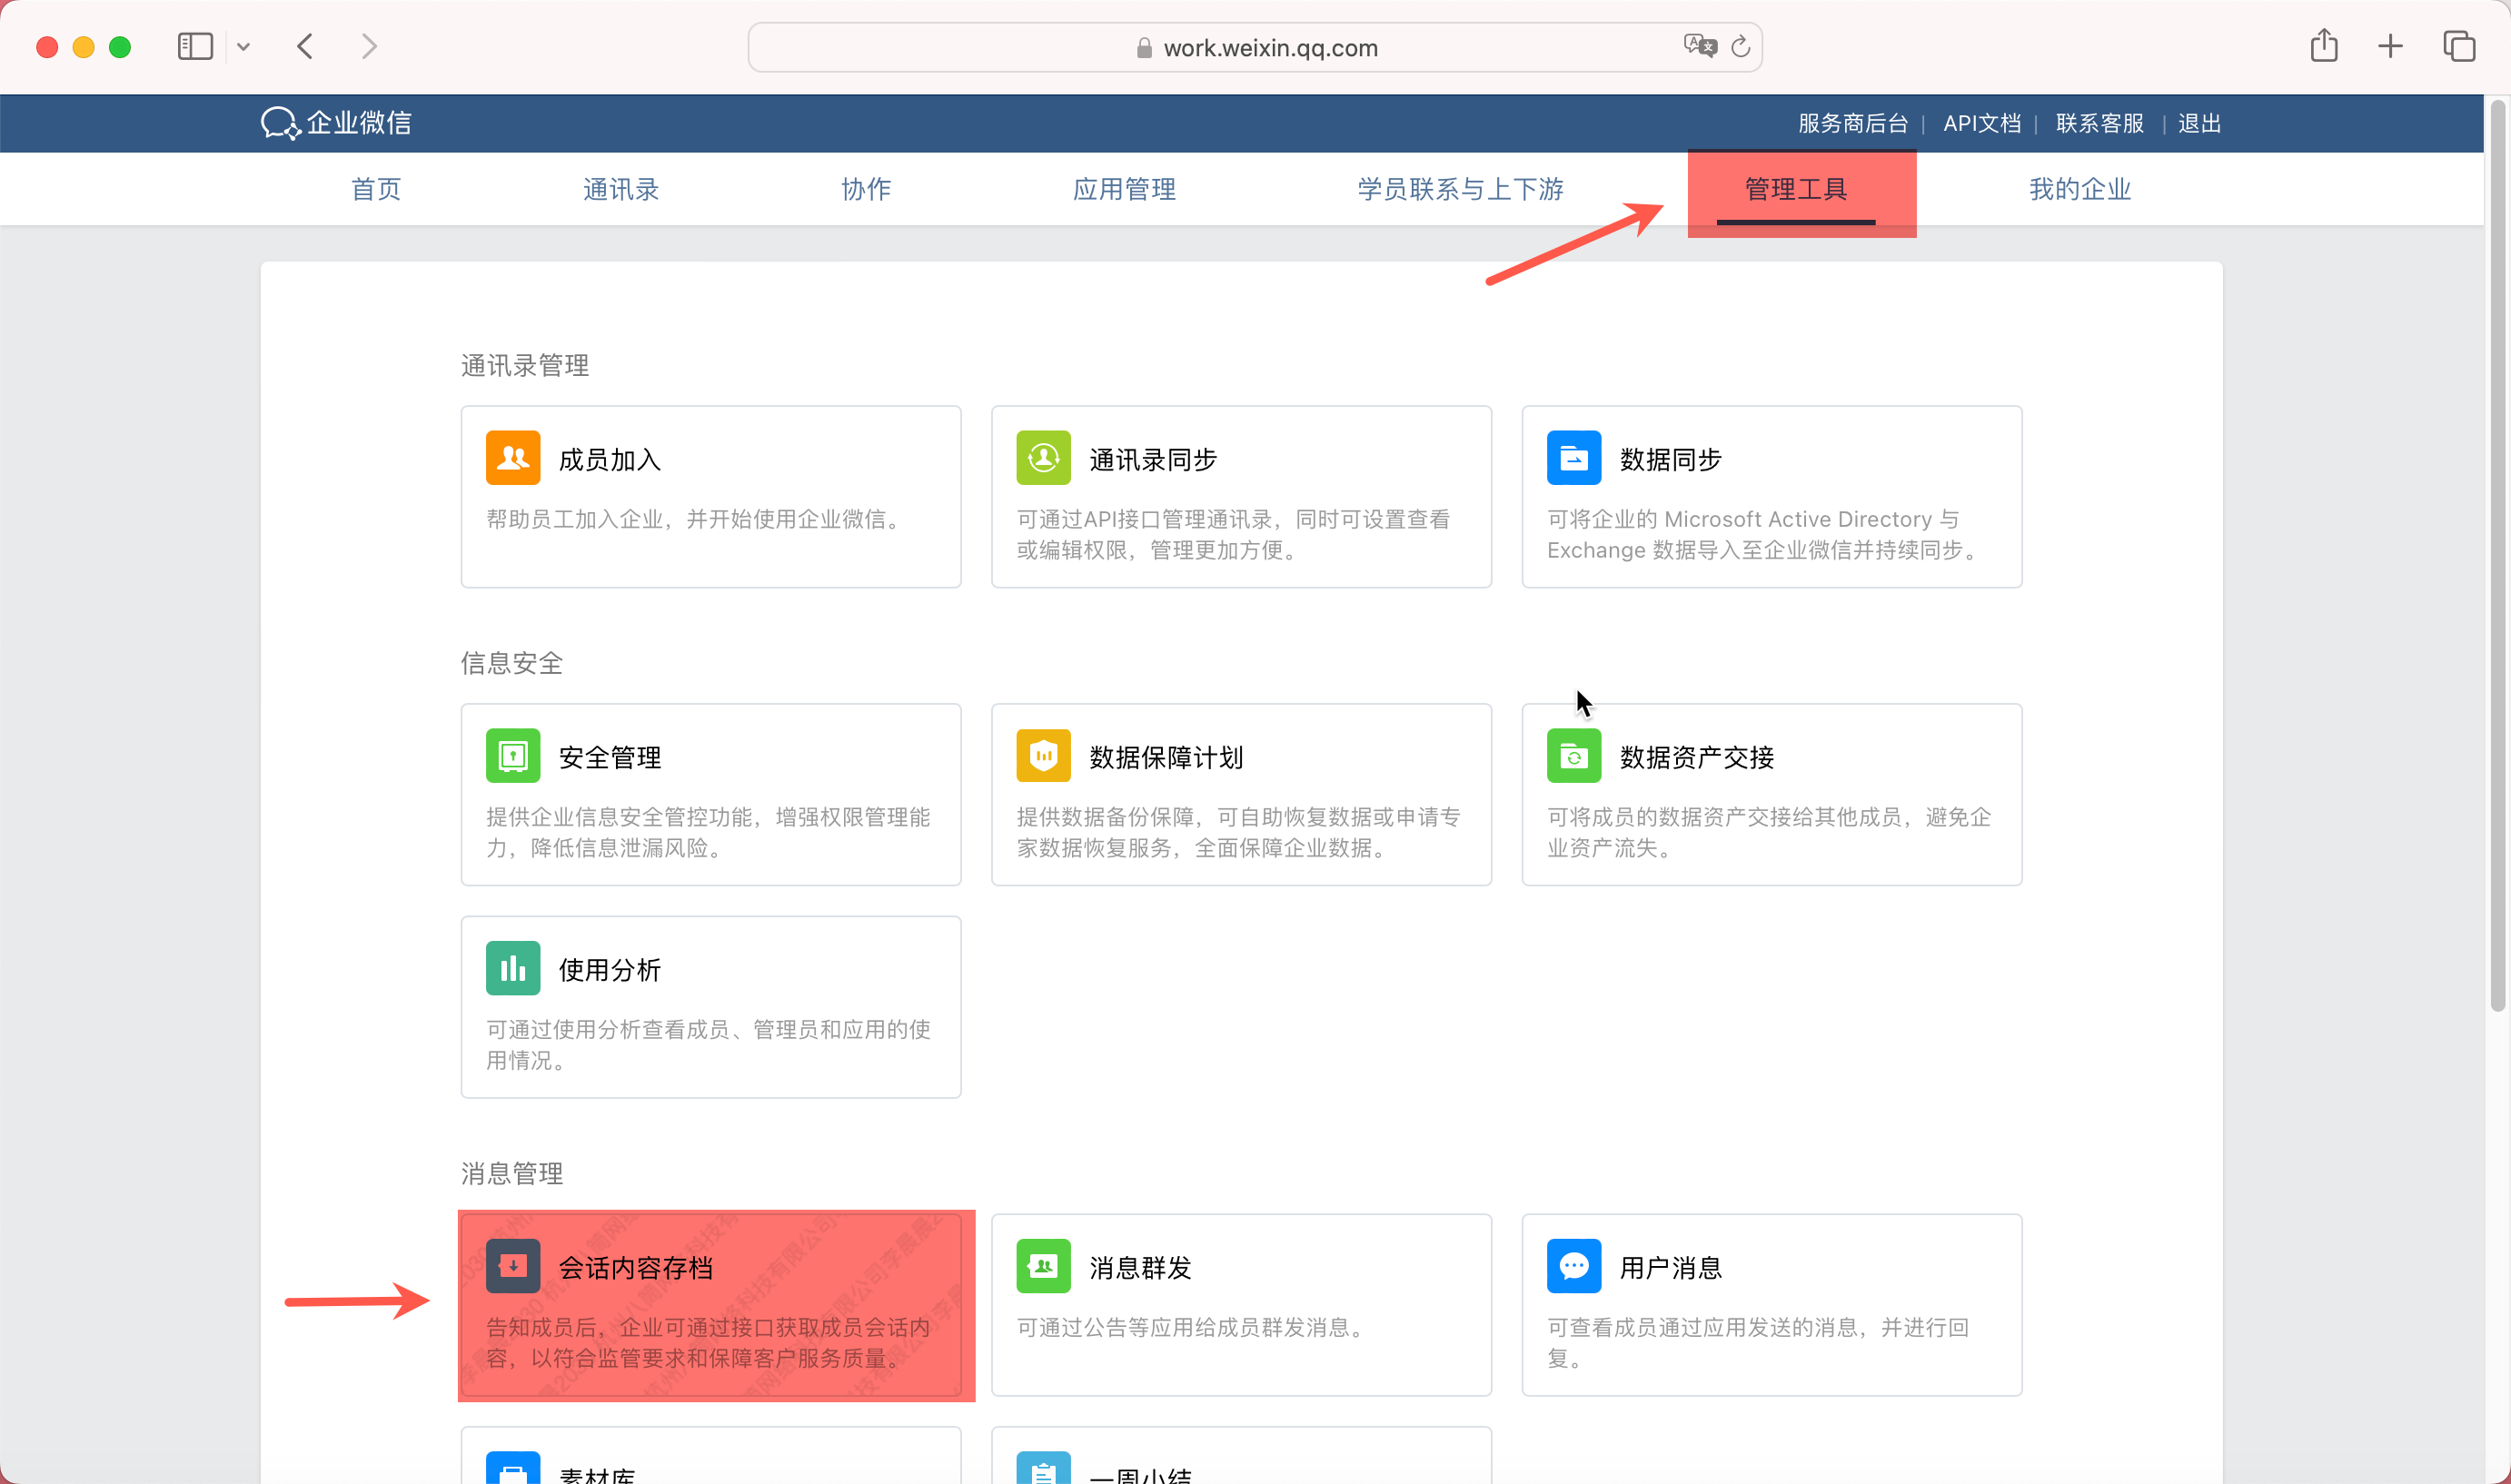This screenshot has height=1484, width=2511.
Task: Open a new tab with plus icon
Action: [x=2390, y=46]
